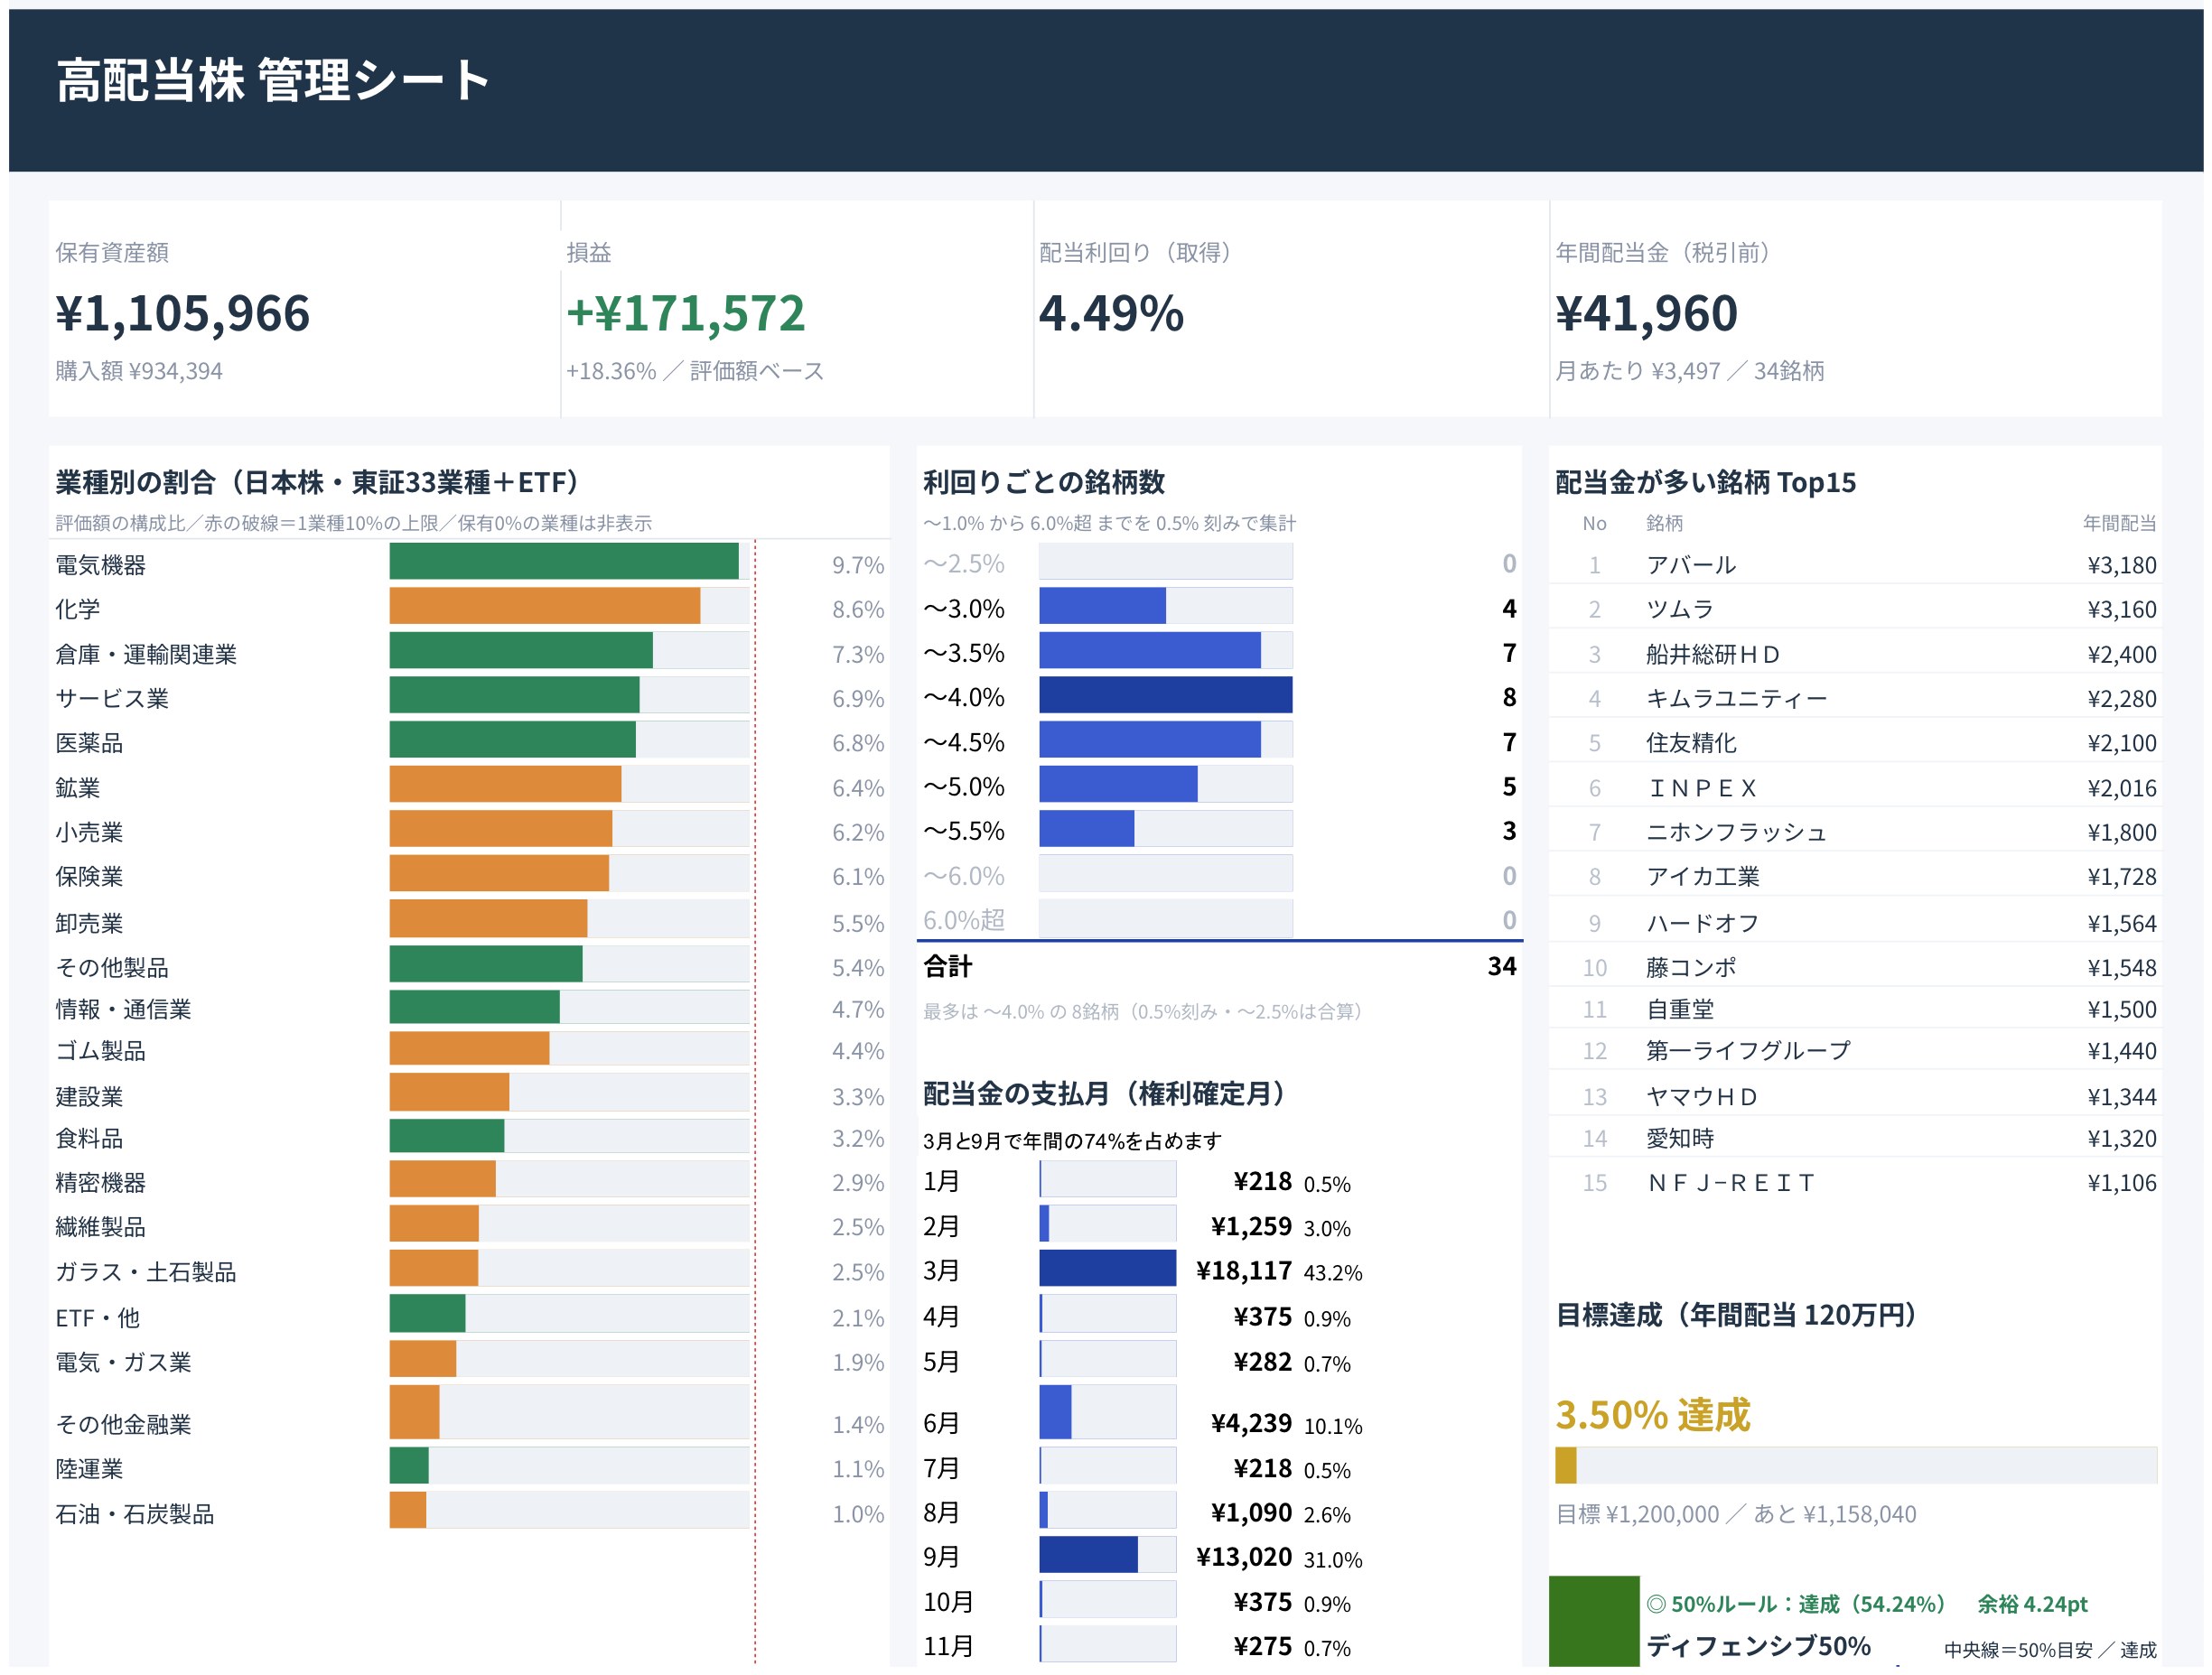This screenshot has width=2212, height=1675.
Task: Click the 月あたり ¥3,497 ／ 34銘柄 note
Action: (x=1690, y=371)
